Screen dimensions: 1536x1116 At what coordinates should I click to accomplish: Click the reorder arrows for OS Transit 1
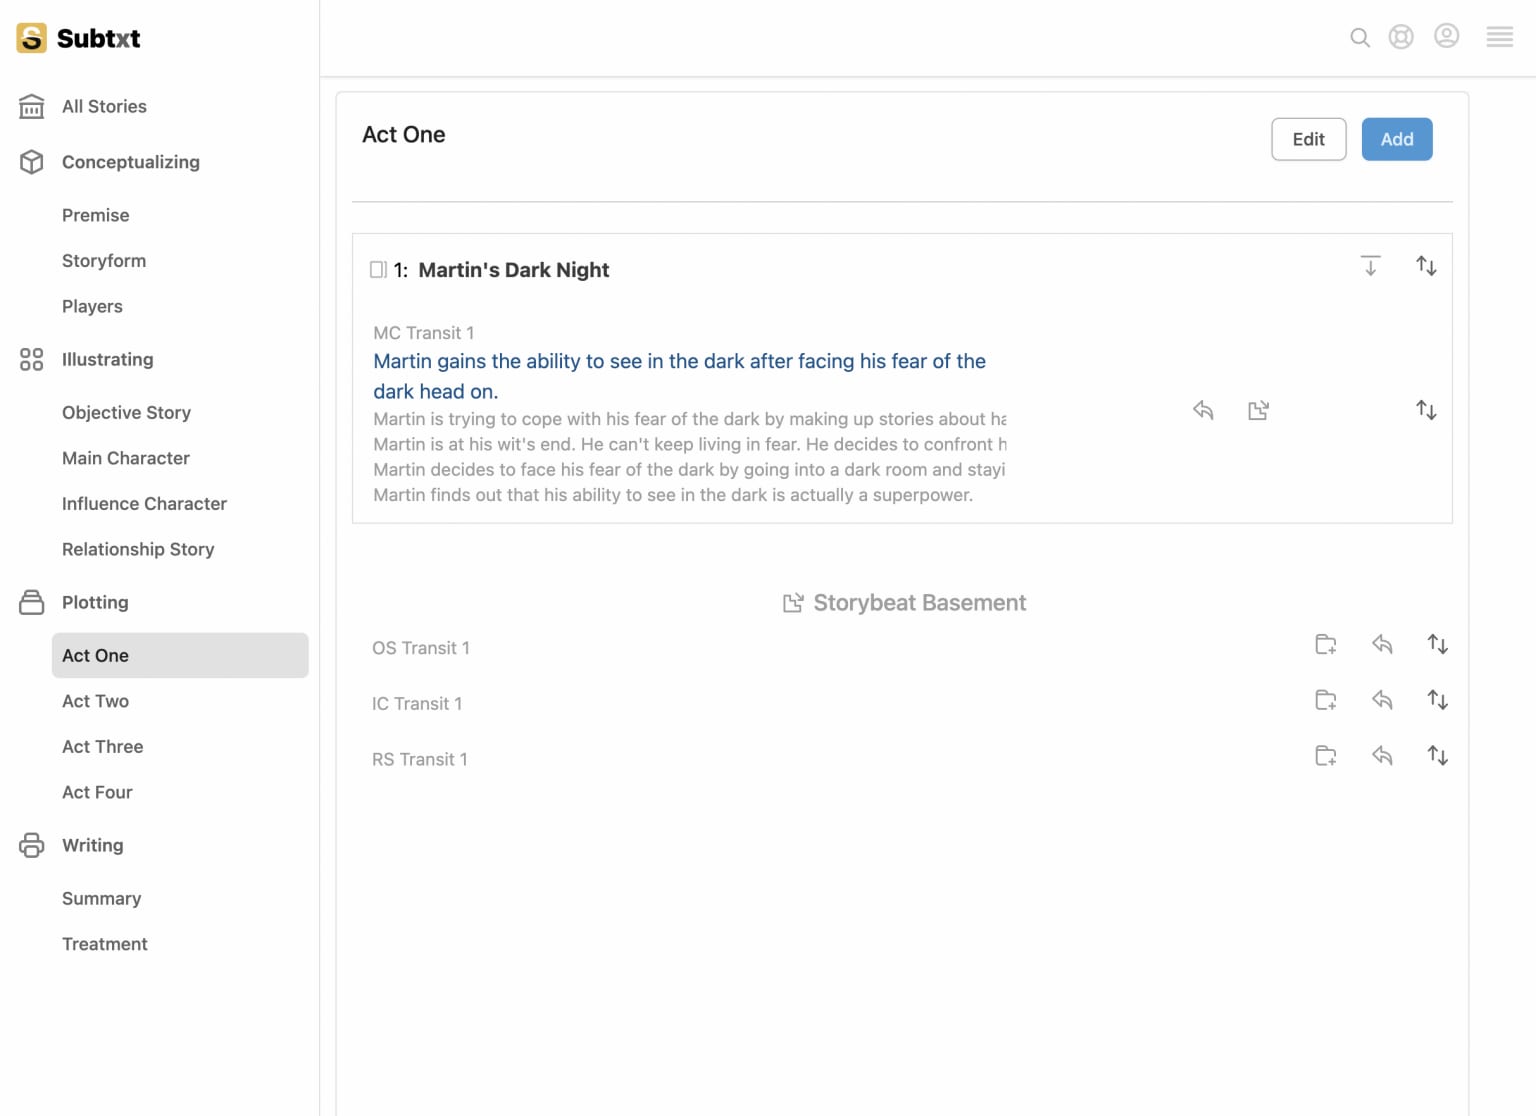[1437, 644]
